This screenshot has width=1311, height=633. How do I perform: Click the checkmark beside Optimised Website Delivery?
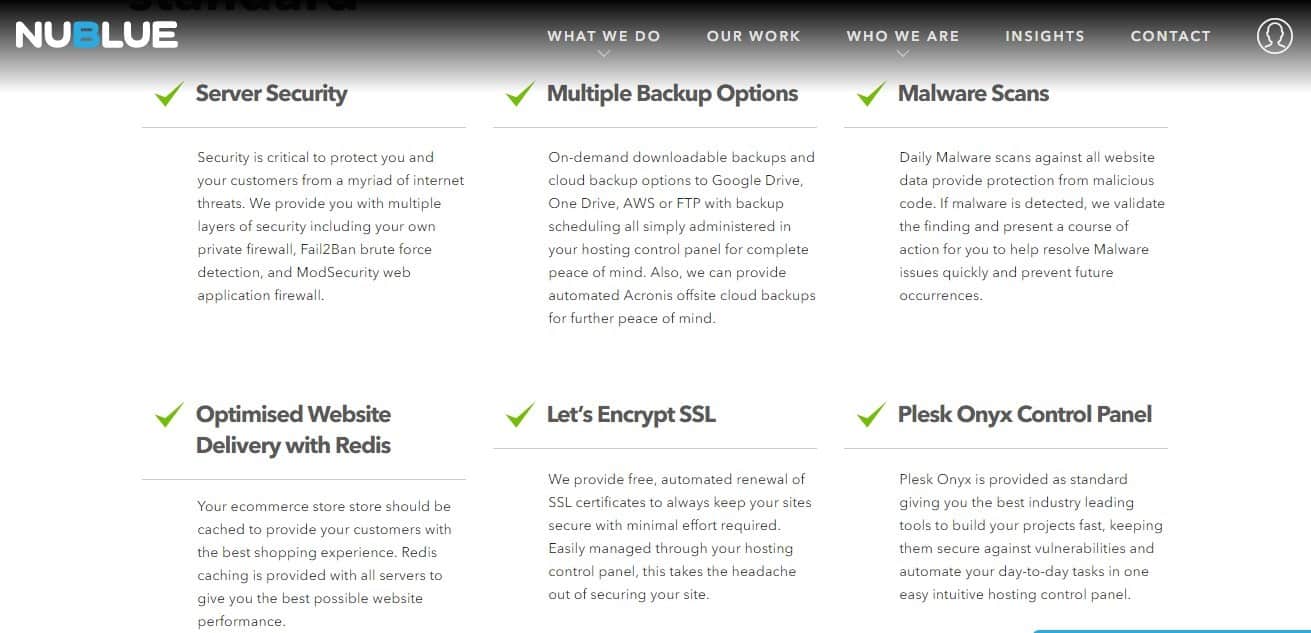coord(169,415)
